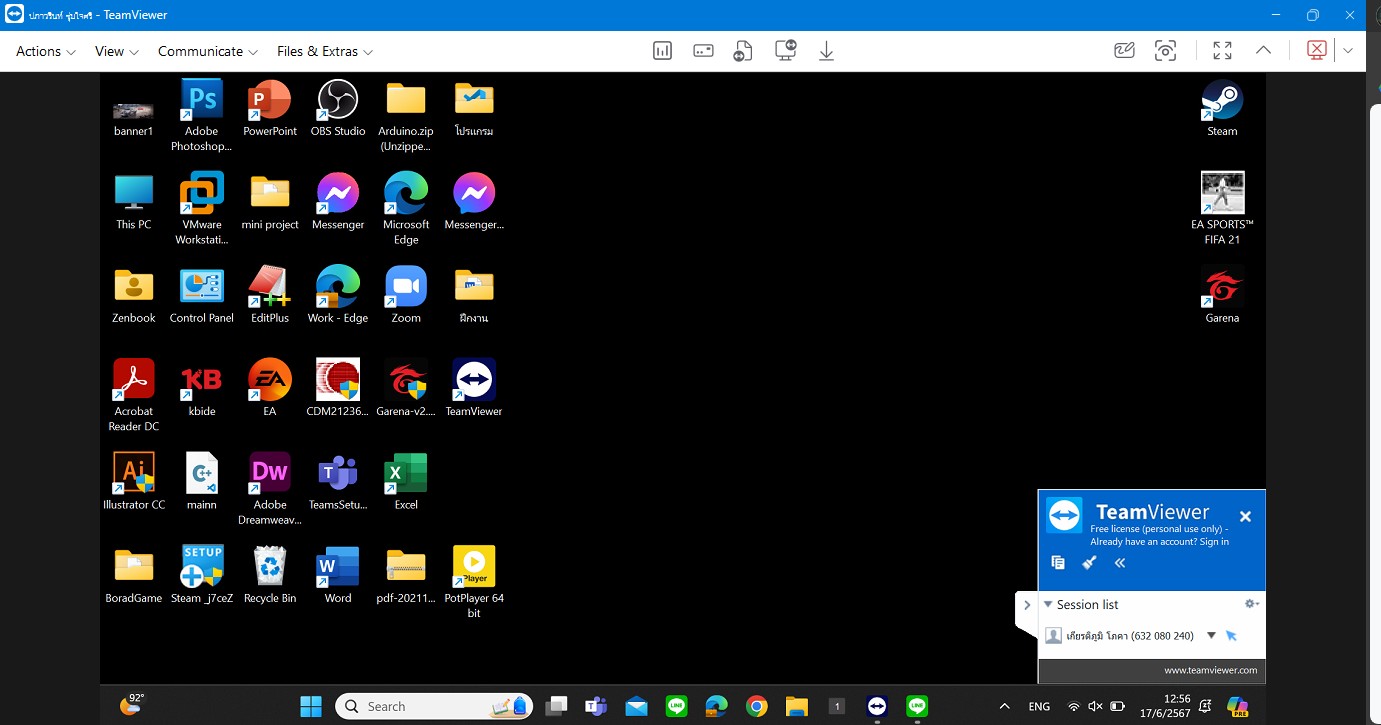Open the Session list gear settings dropdown
The image size is (1381, 725).
pyautogui.click(x=1251, y=604)
